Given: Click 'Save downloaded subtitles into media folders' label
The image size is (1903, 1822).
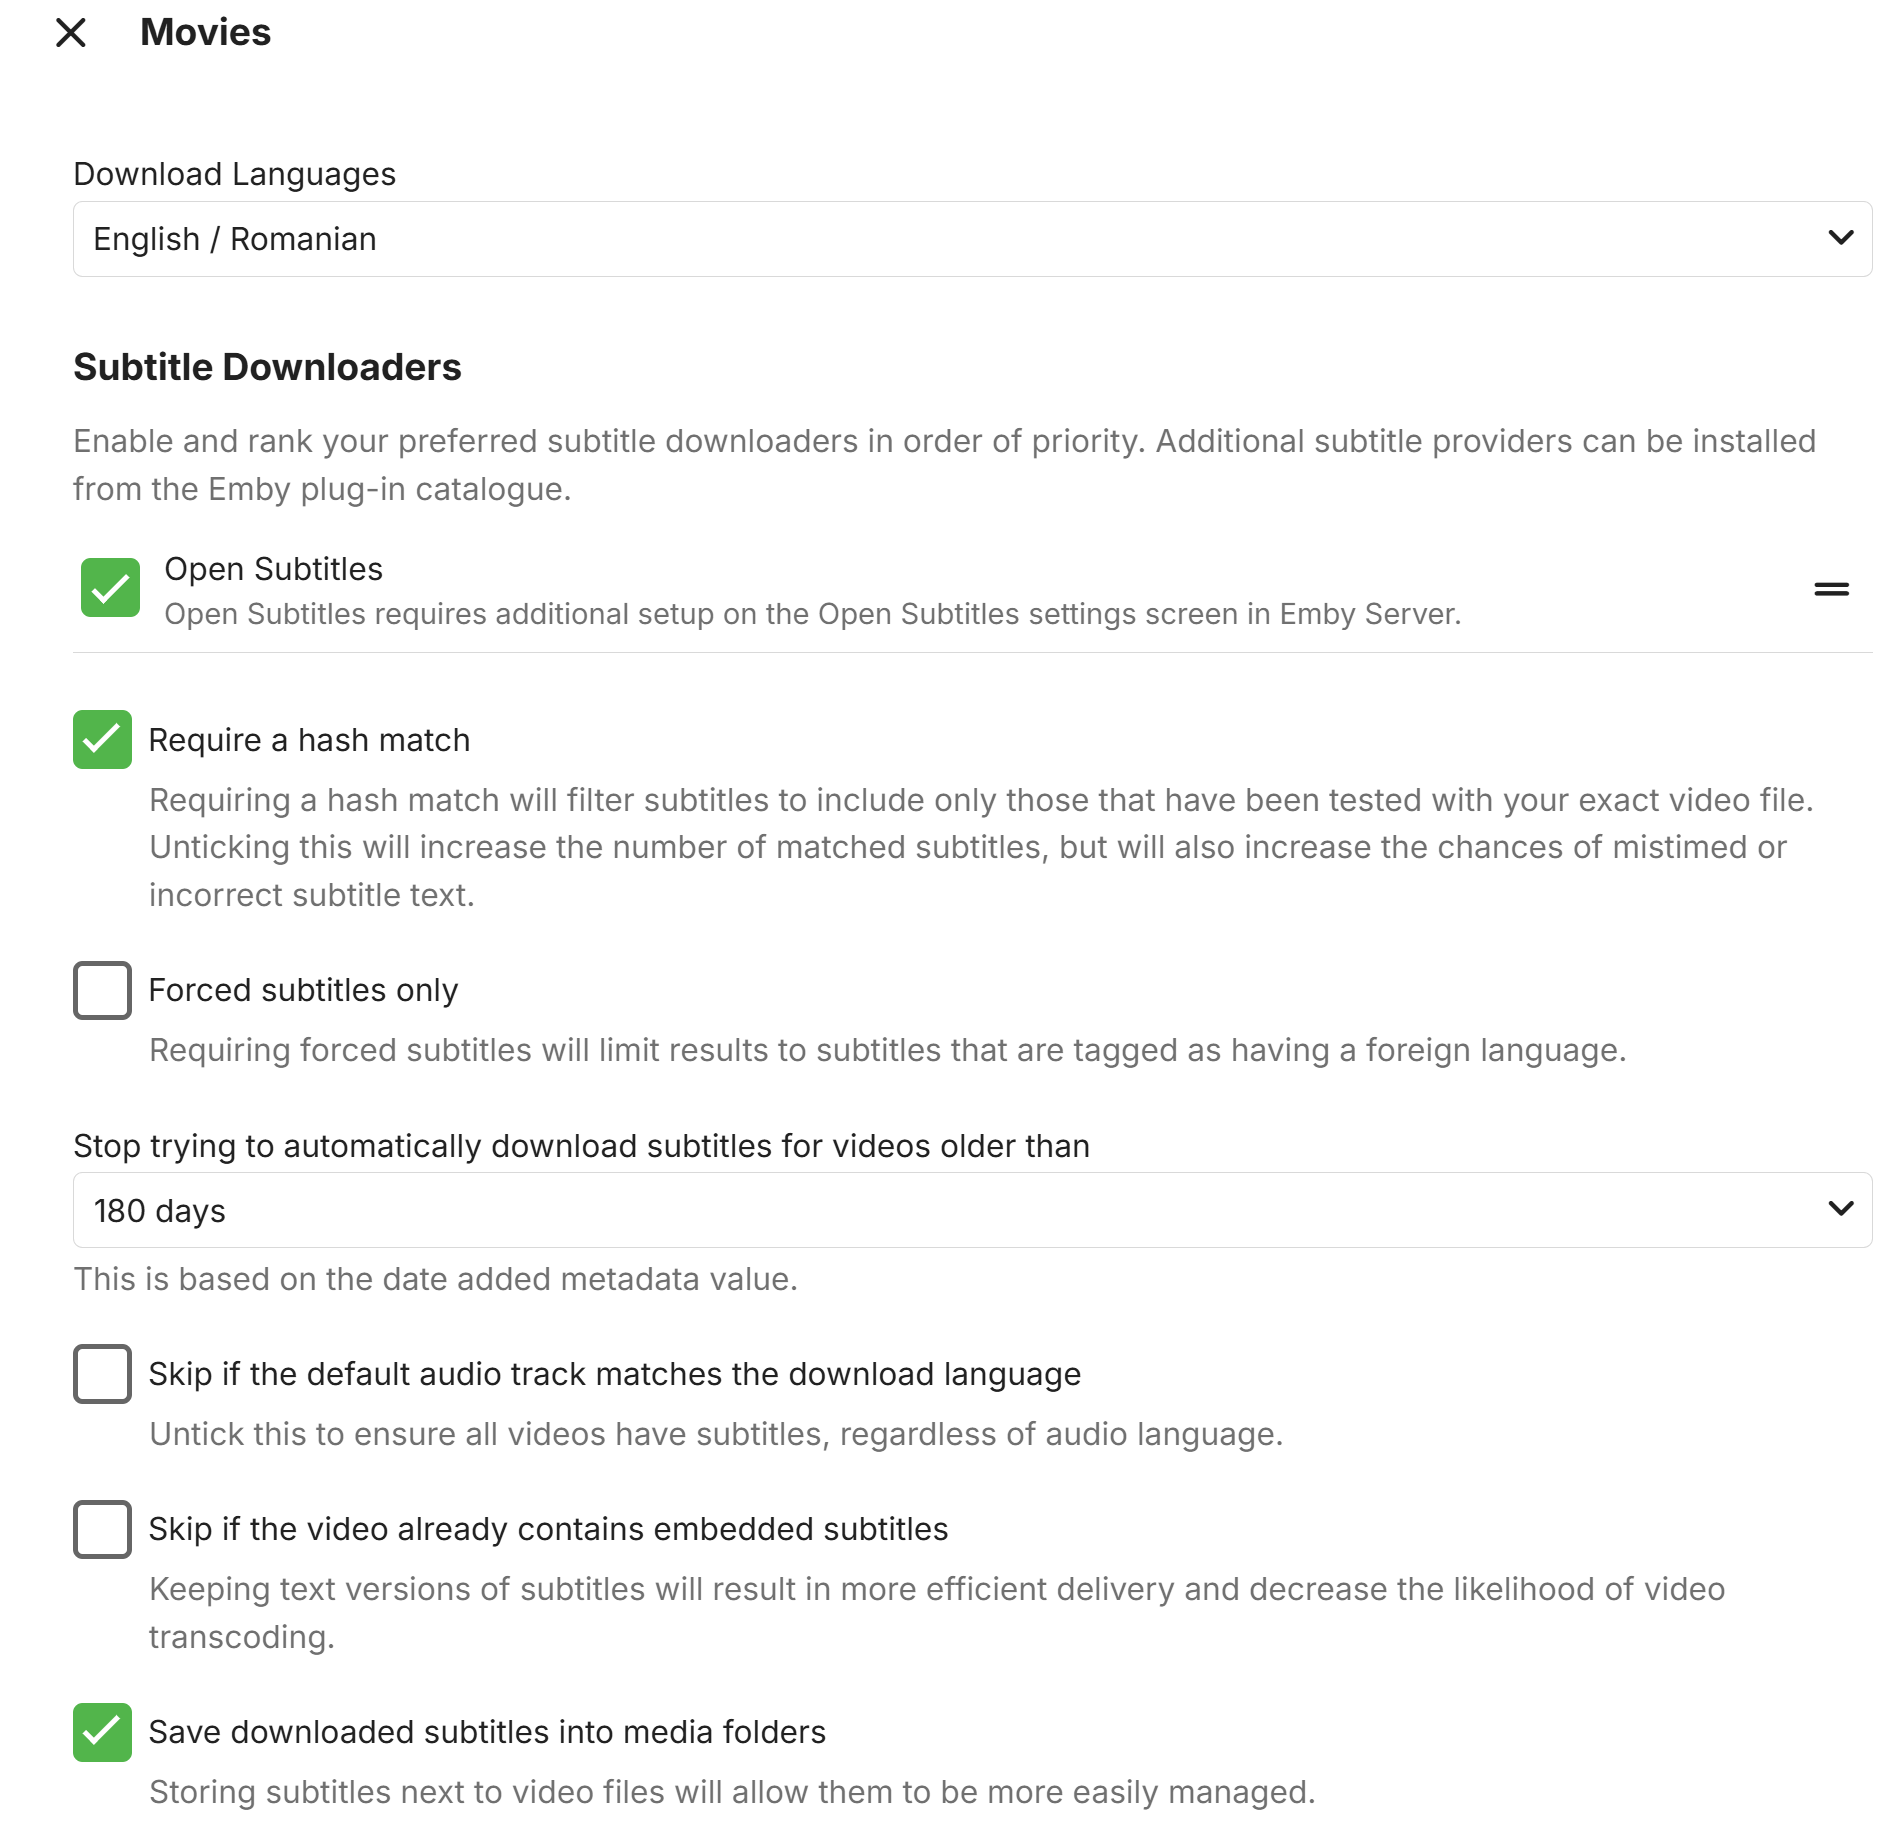Looking at the screenshot, I should 487,1732.
